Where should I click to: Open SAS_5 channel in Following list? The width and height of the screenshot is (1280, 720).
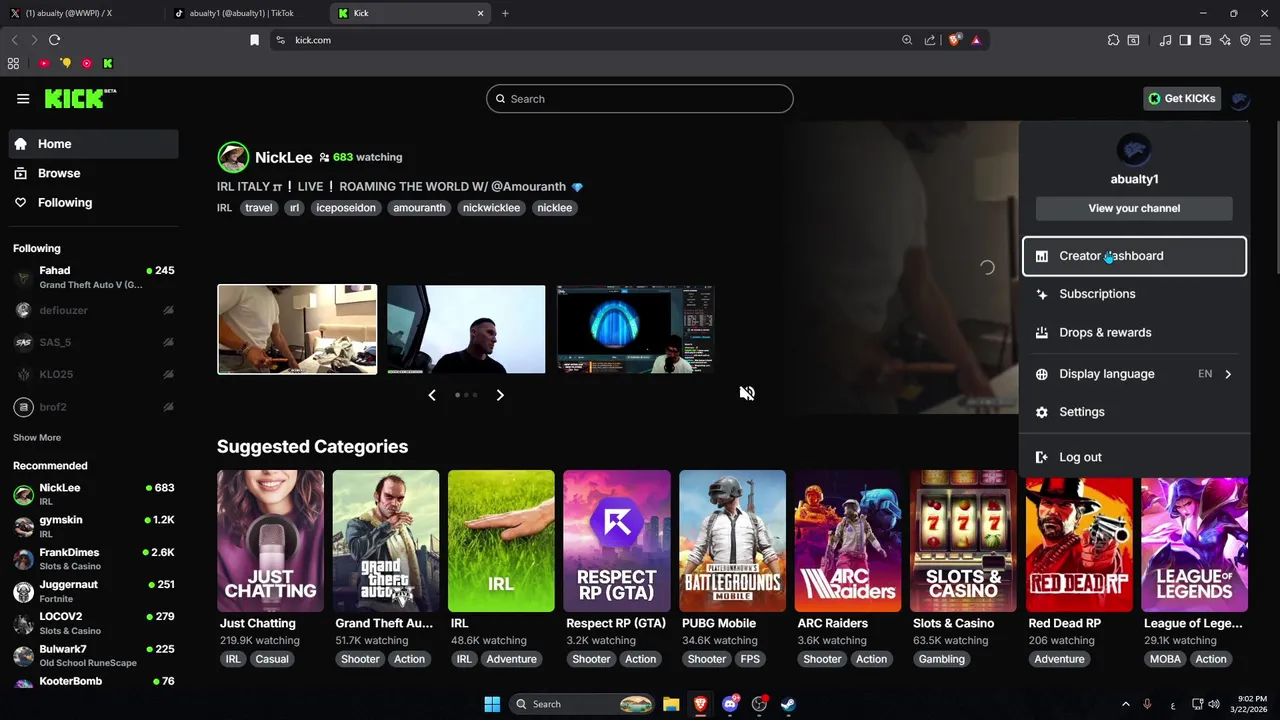pos(94,342)
